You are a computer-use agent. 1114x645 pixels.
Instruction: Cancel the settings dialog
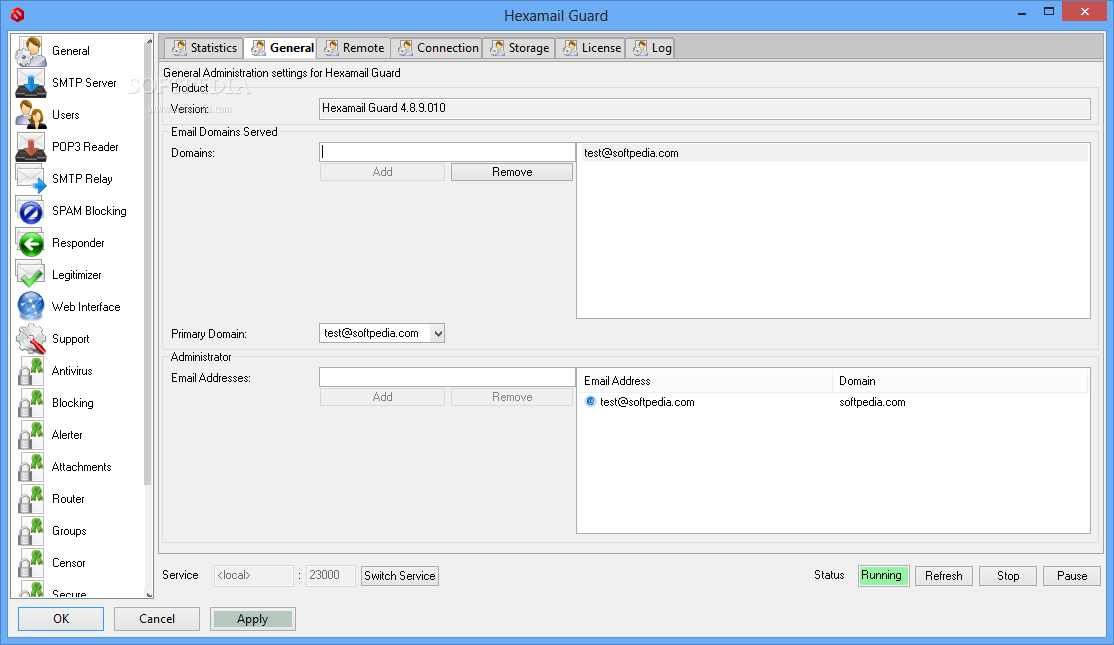pos(157,619)
